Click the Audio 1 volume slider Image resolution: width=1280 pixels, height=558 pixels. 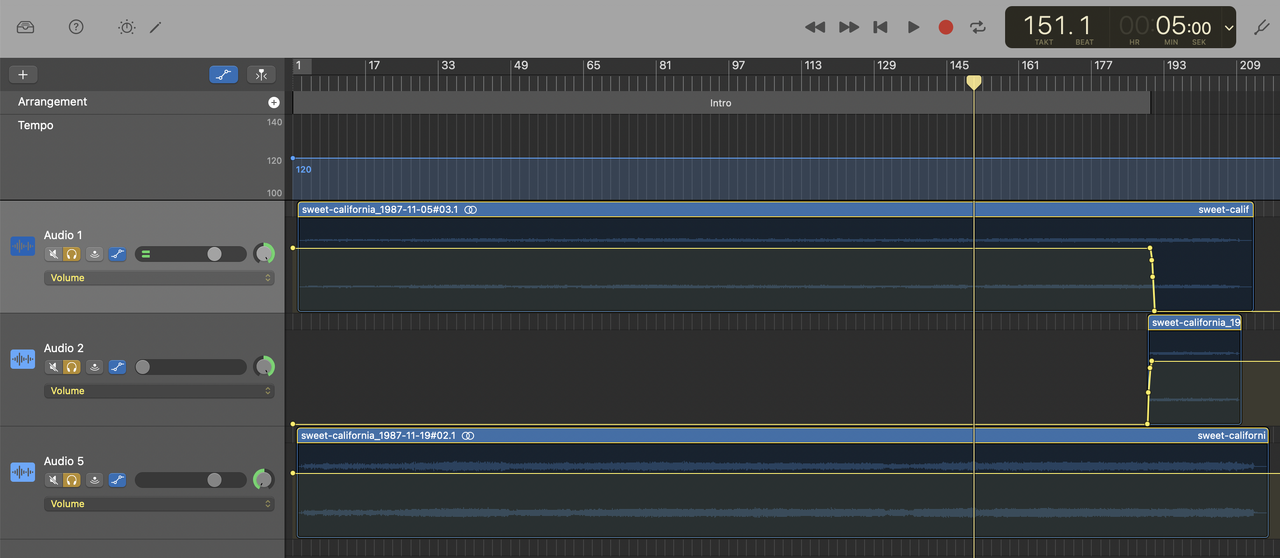coord(190,254)
